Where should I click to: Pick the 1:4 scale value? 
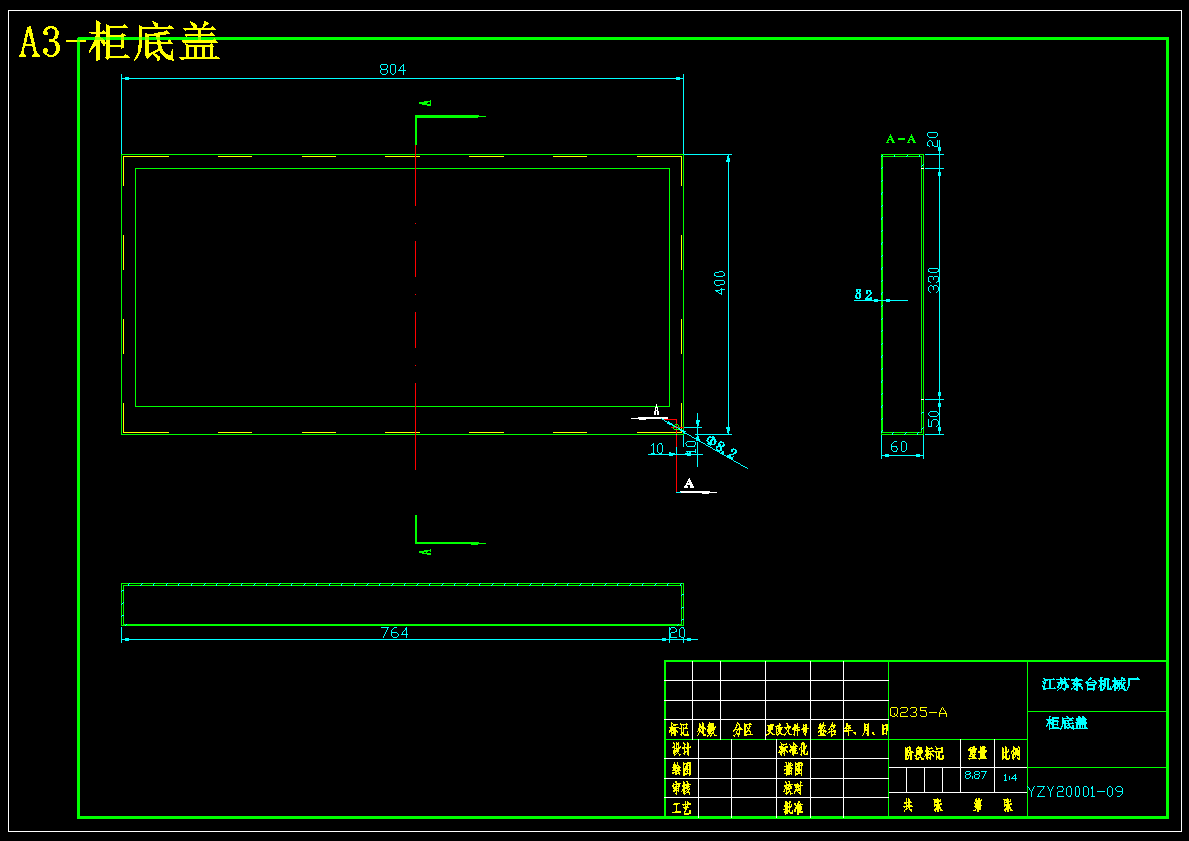point(1010,777)
